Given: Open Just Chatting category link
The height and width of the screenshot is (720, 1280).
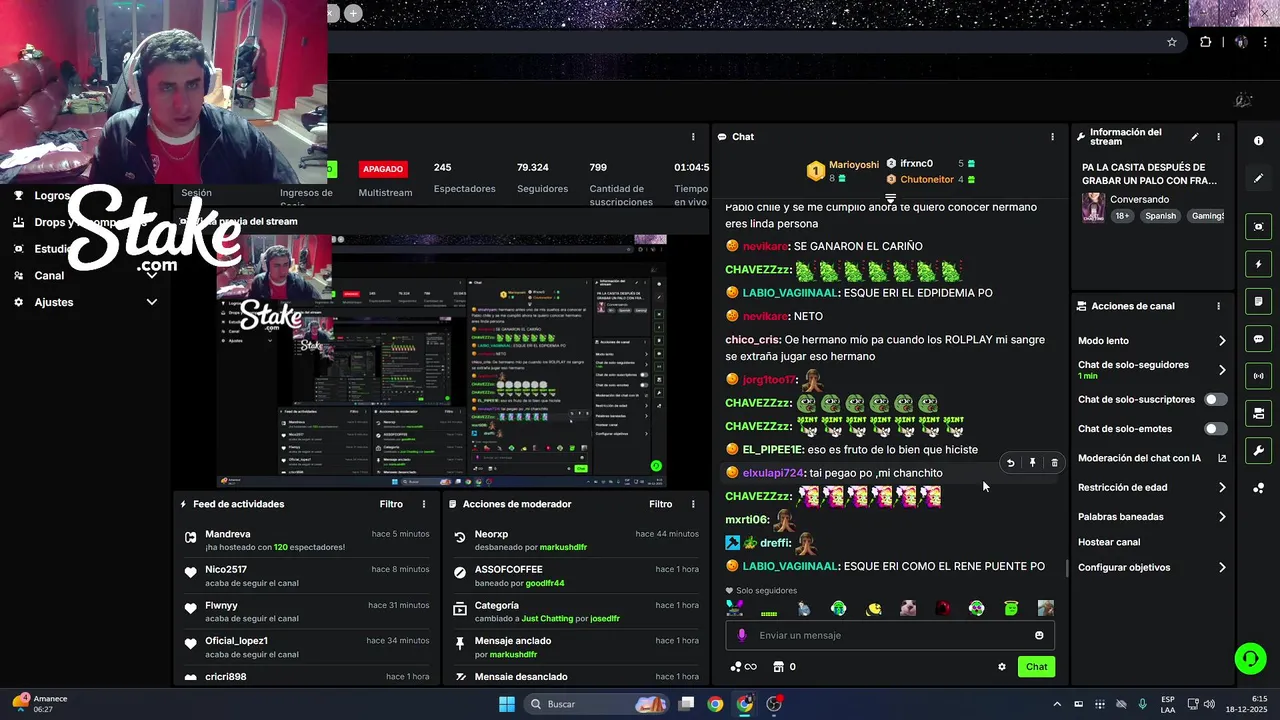Looking at the screenshot, I should (549, 618).
